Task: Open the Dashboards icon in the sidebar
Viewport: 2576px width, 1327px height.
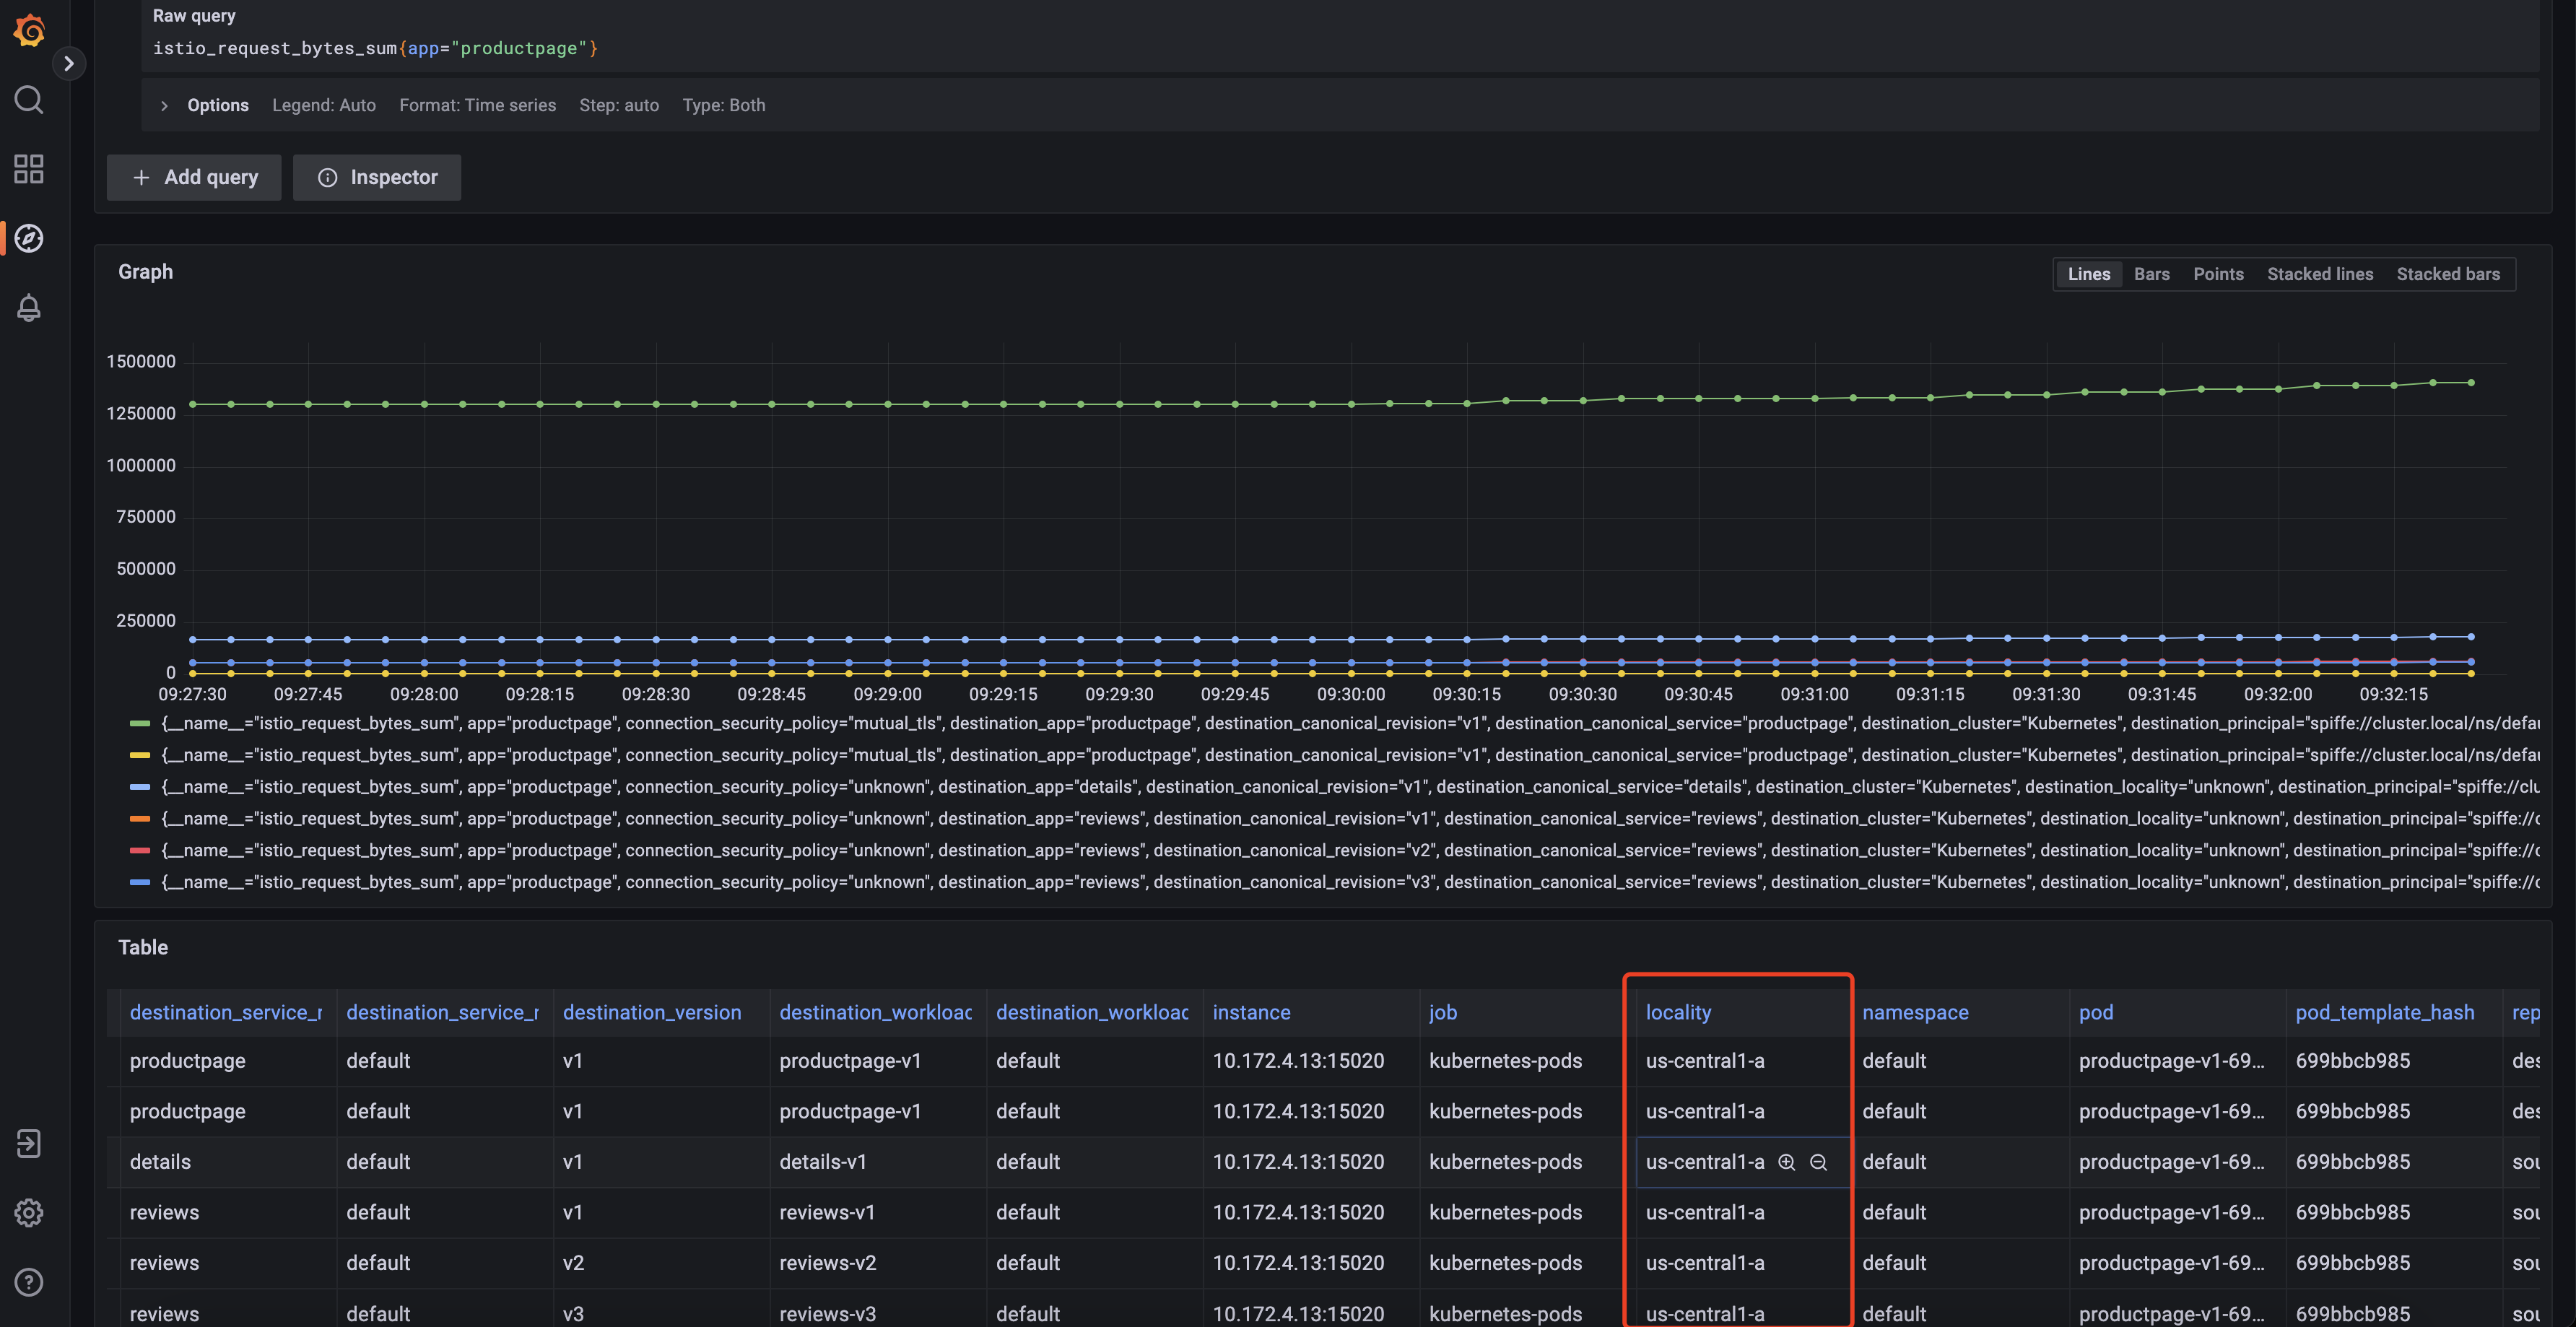Action: [x=29, y=168]
